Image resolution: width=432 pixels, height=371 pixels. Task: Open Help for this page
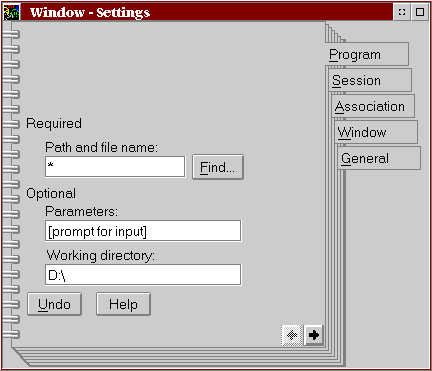point(123,304)
